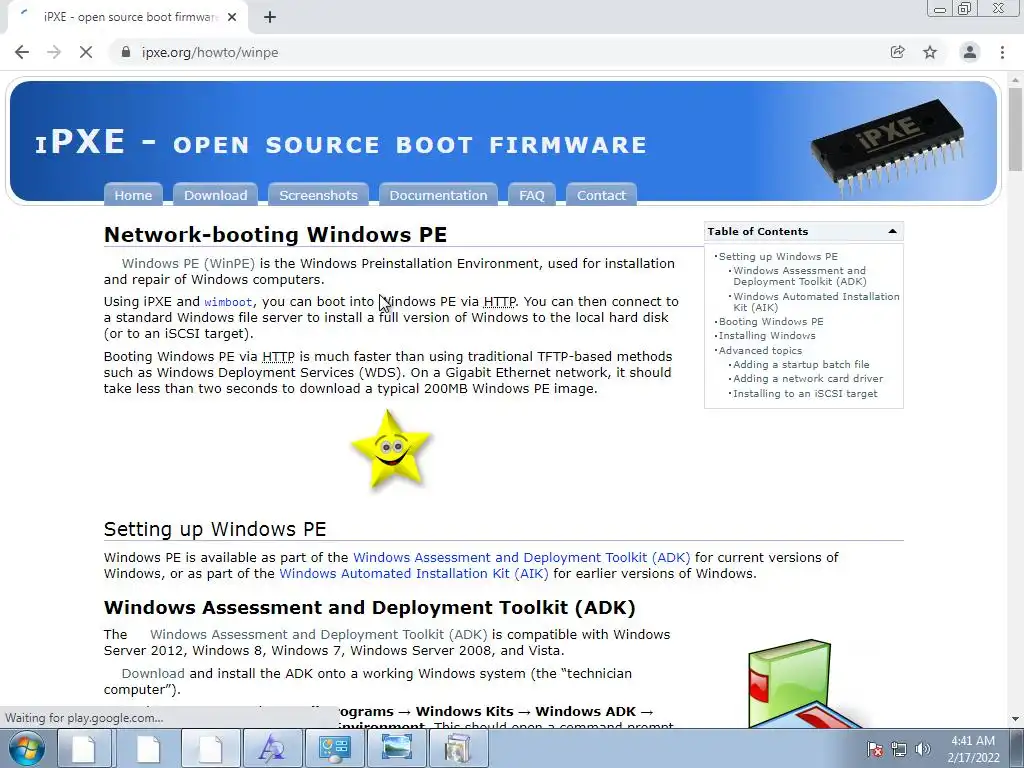Select the iPXE open source boot firmware tab
The image size is (1024, 768).
point(127,17)
